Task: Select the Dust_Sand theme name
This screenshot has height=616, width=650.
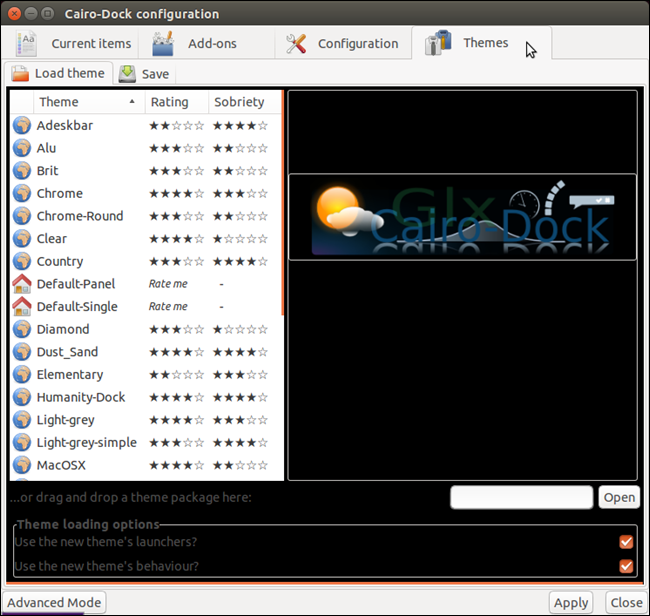Action: pyautogui.click(x=67, y=352)
